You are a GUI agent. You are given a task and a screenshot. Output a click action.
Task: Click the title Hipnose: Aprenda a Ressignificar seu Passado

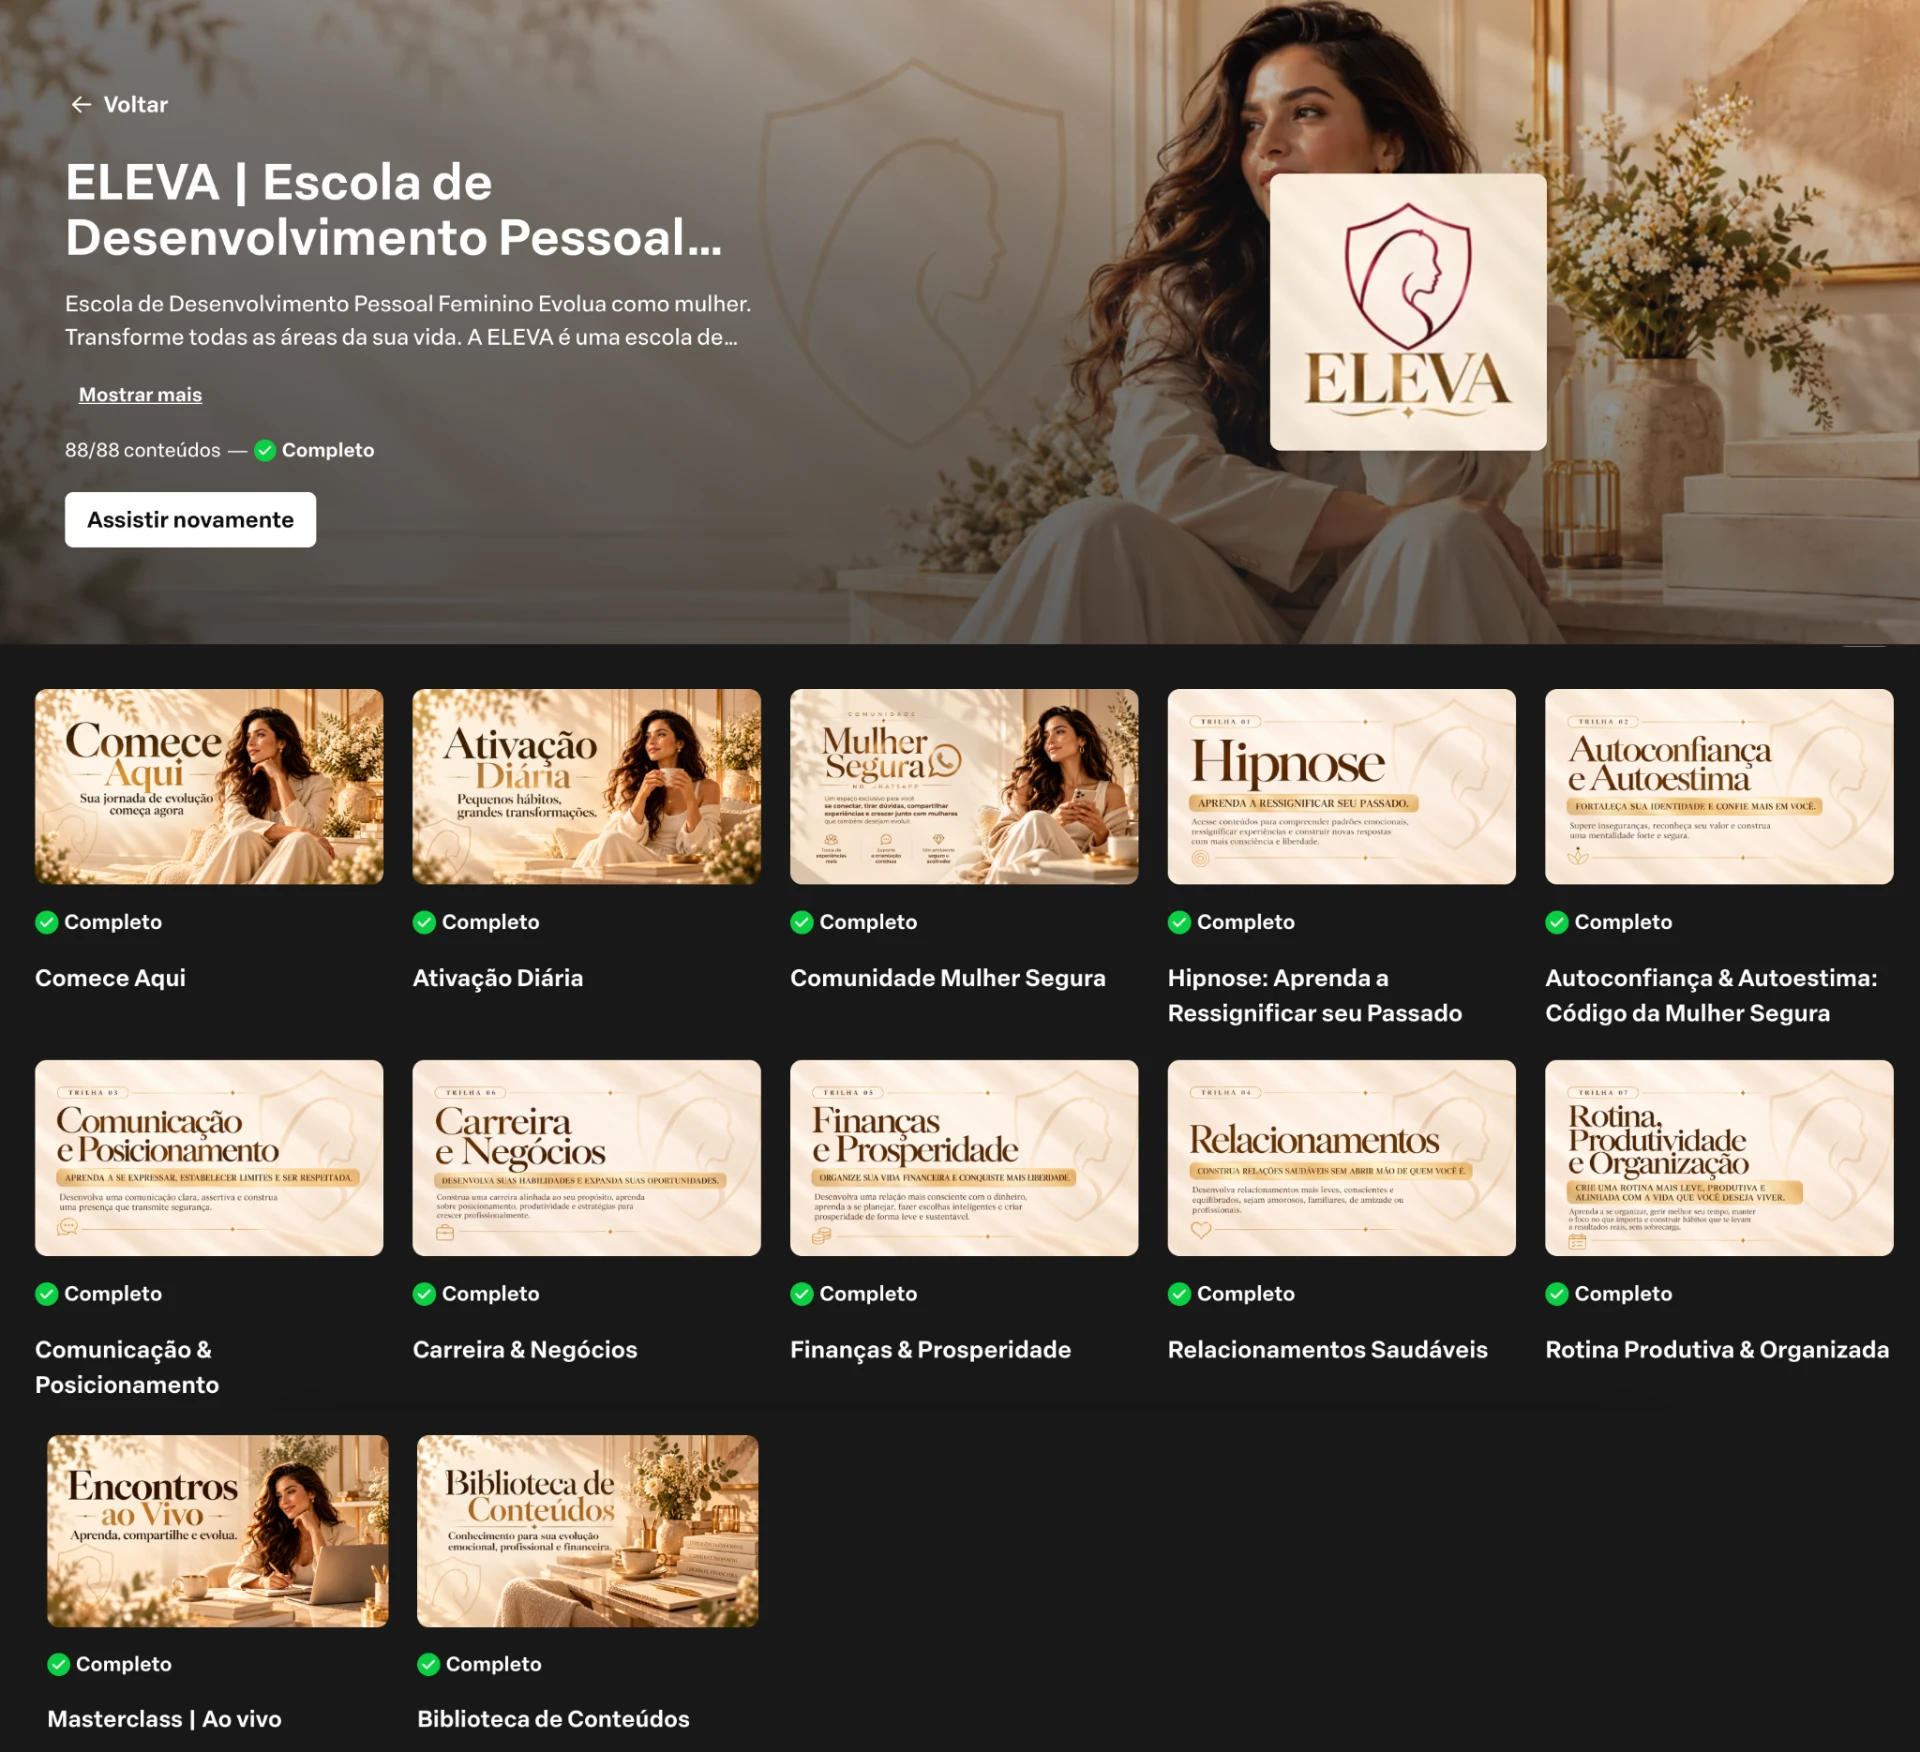click(1315, 996)
